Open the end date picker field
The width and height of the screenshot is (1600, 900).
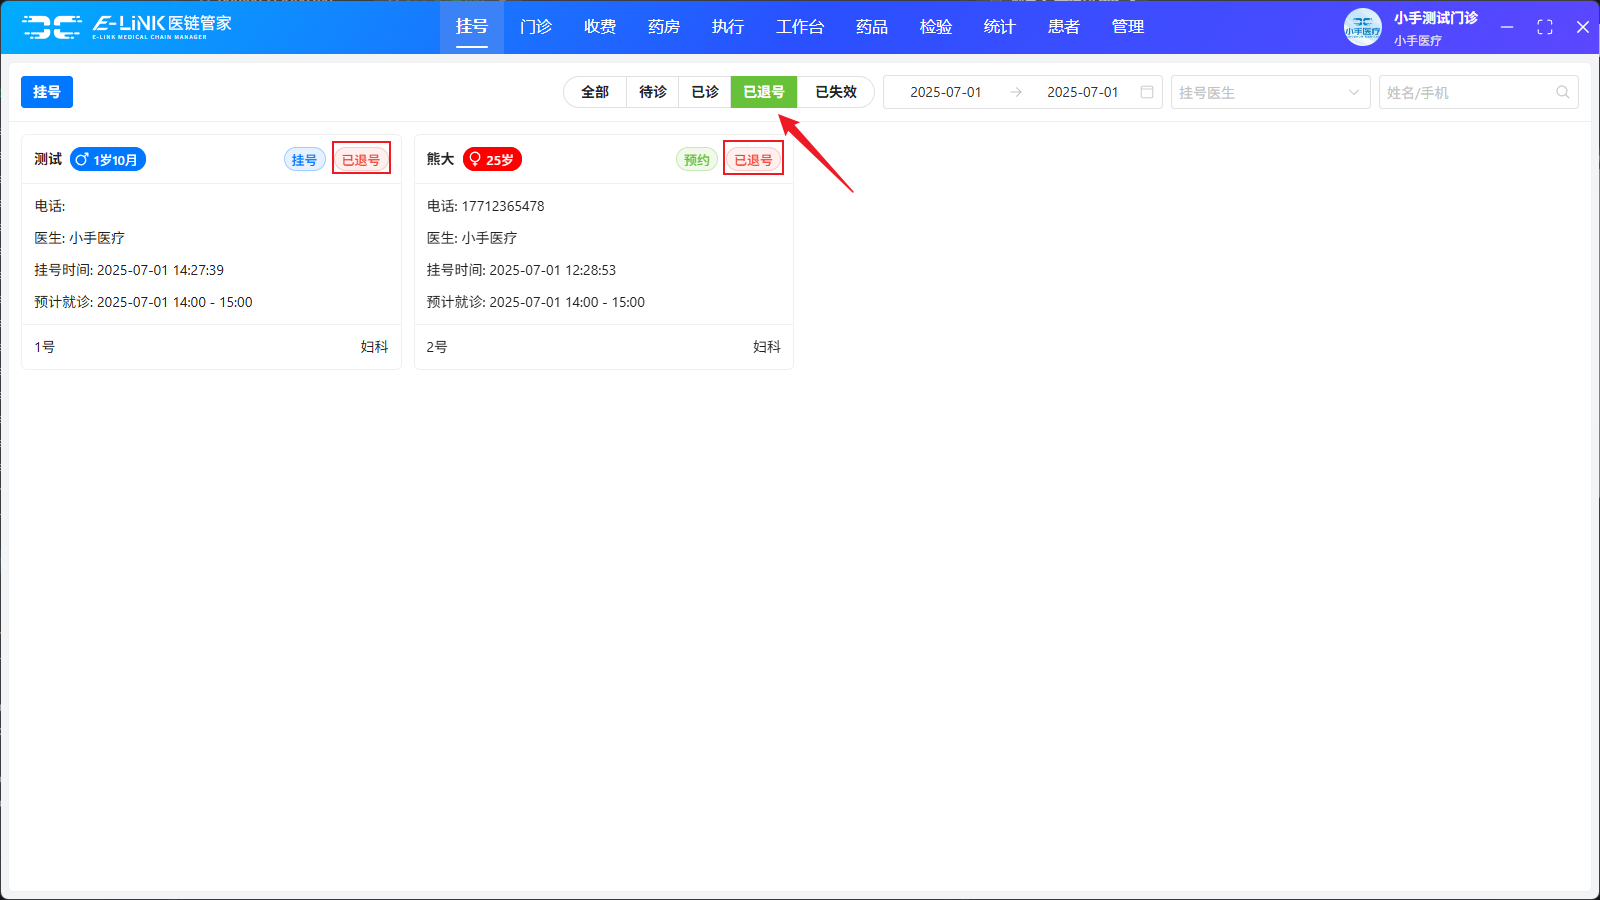(1082, 92)
